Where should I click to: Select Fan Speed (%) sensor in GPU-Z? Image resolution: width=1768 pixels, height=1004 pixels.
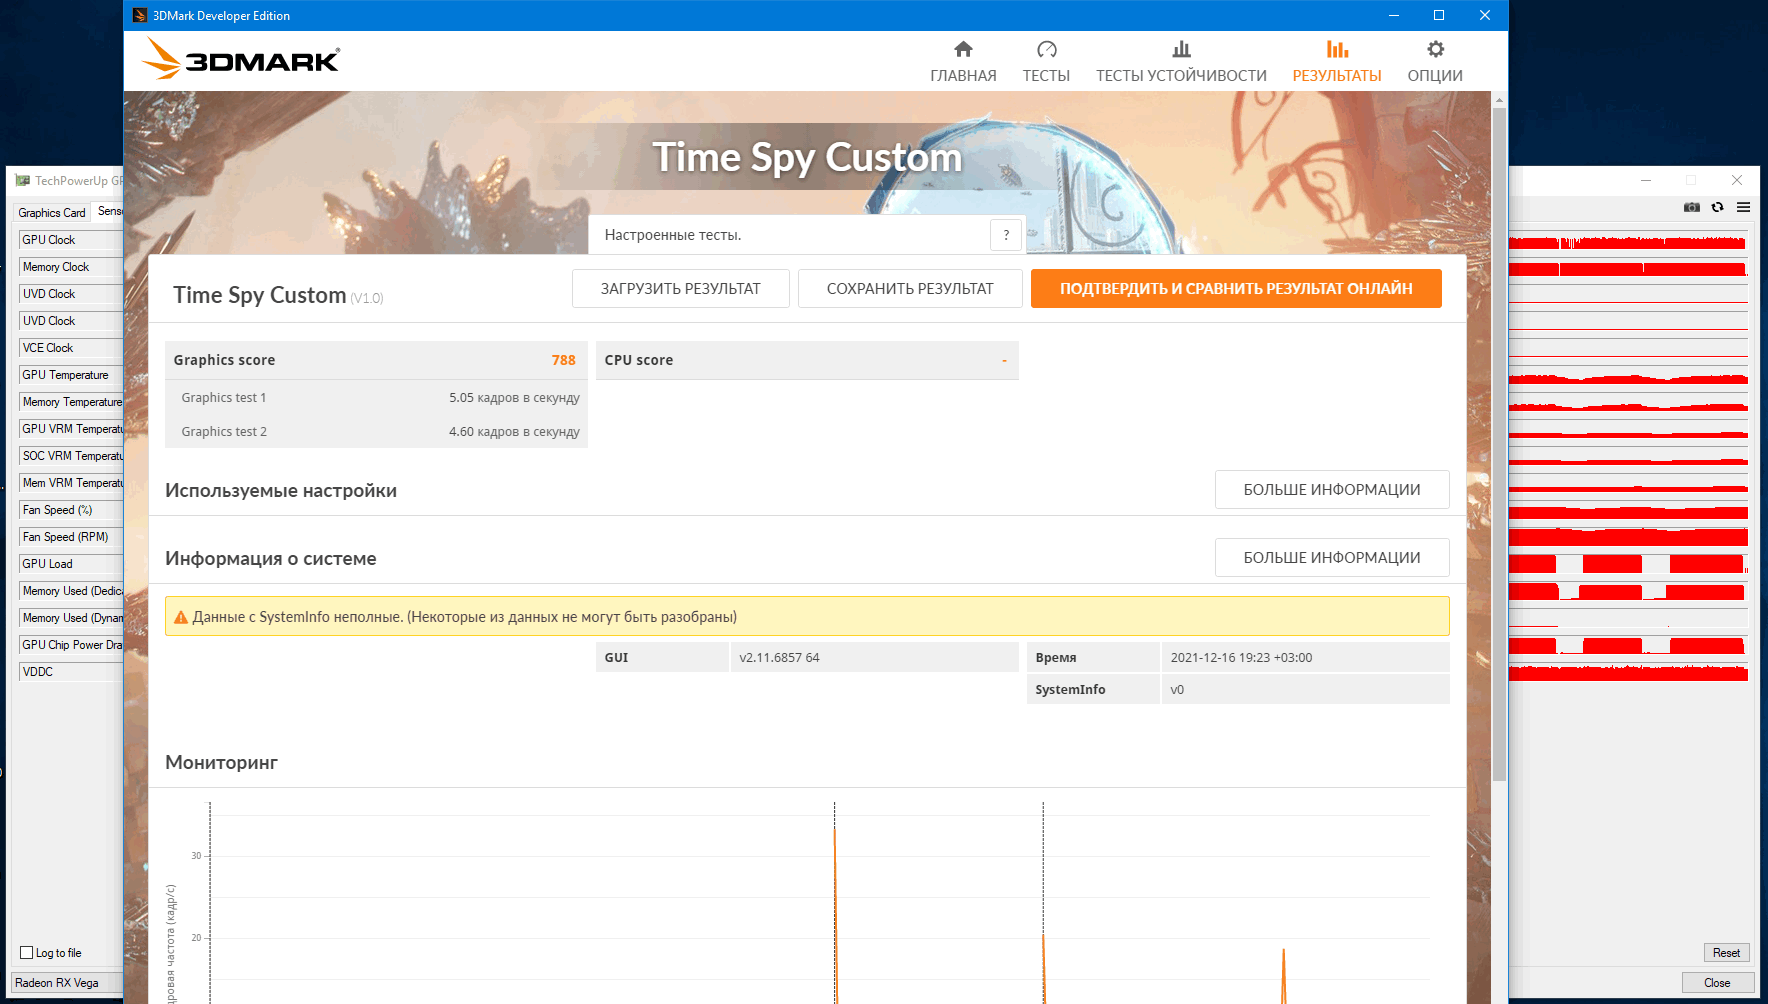pos(70,510)
